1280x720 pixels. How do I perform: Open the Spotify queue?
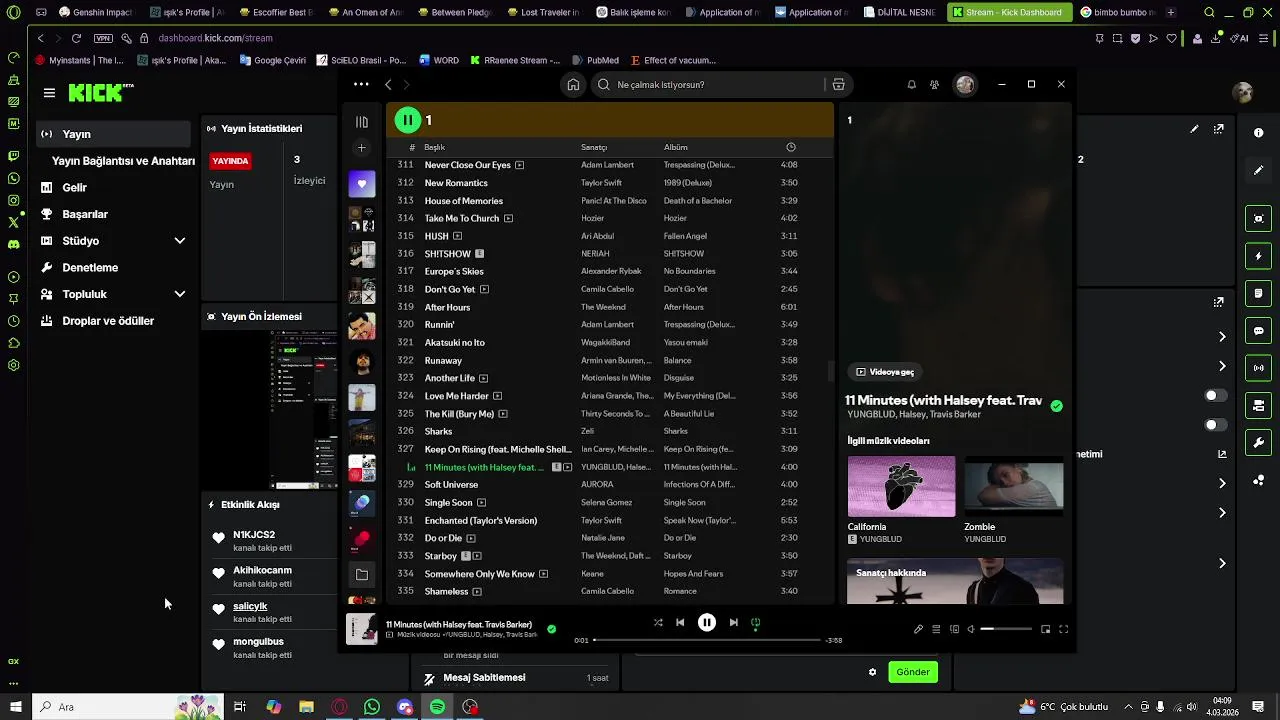pos(936,629)
